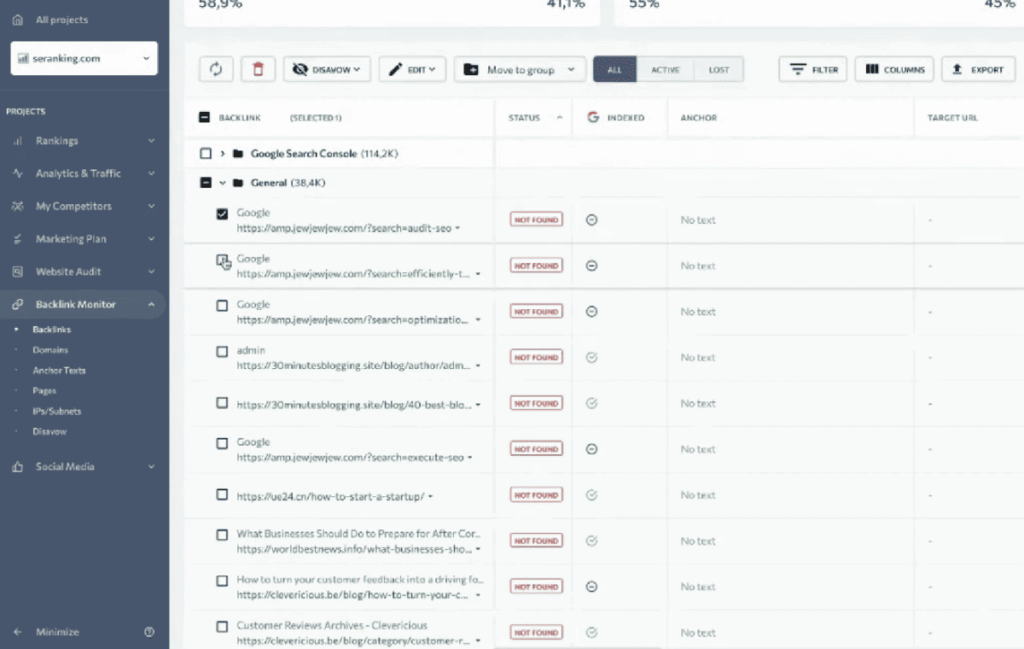Select Pages submenu item
This screenshot has width=1024, height=649.
(44, 390)
